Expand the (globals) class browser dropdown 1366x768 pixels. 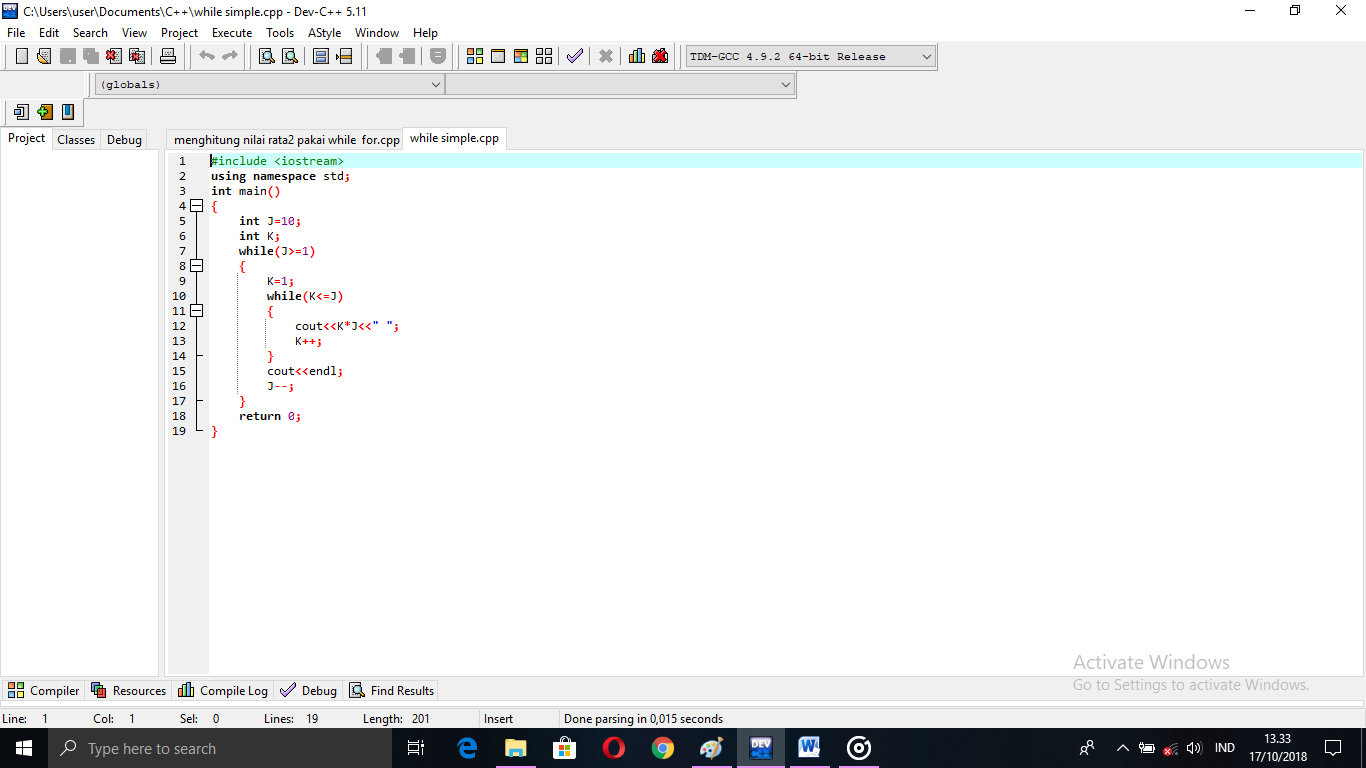tap(437, 84)
